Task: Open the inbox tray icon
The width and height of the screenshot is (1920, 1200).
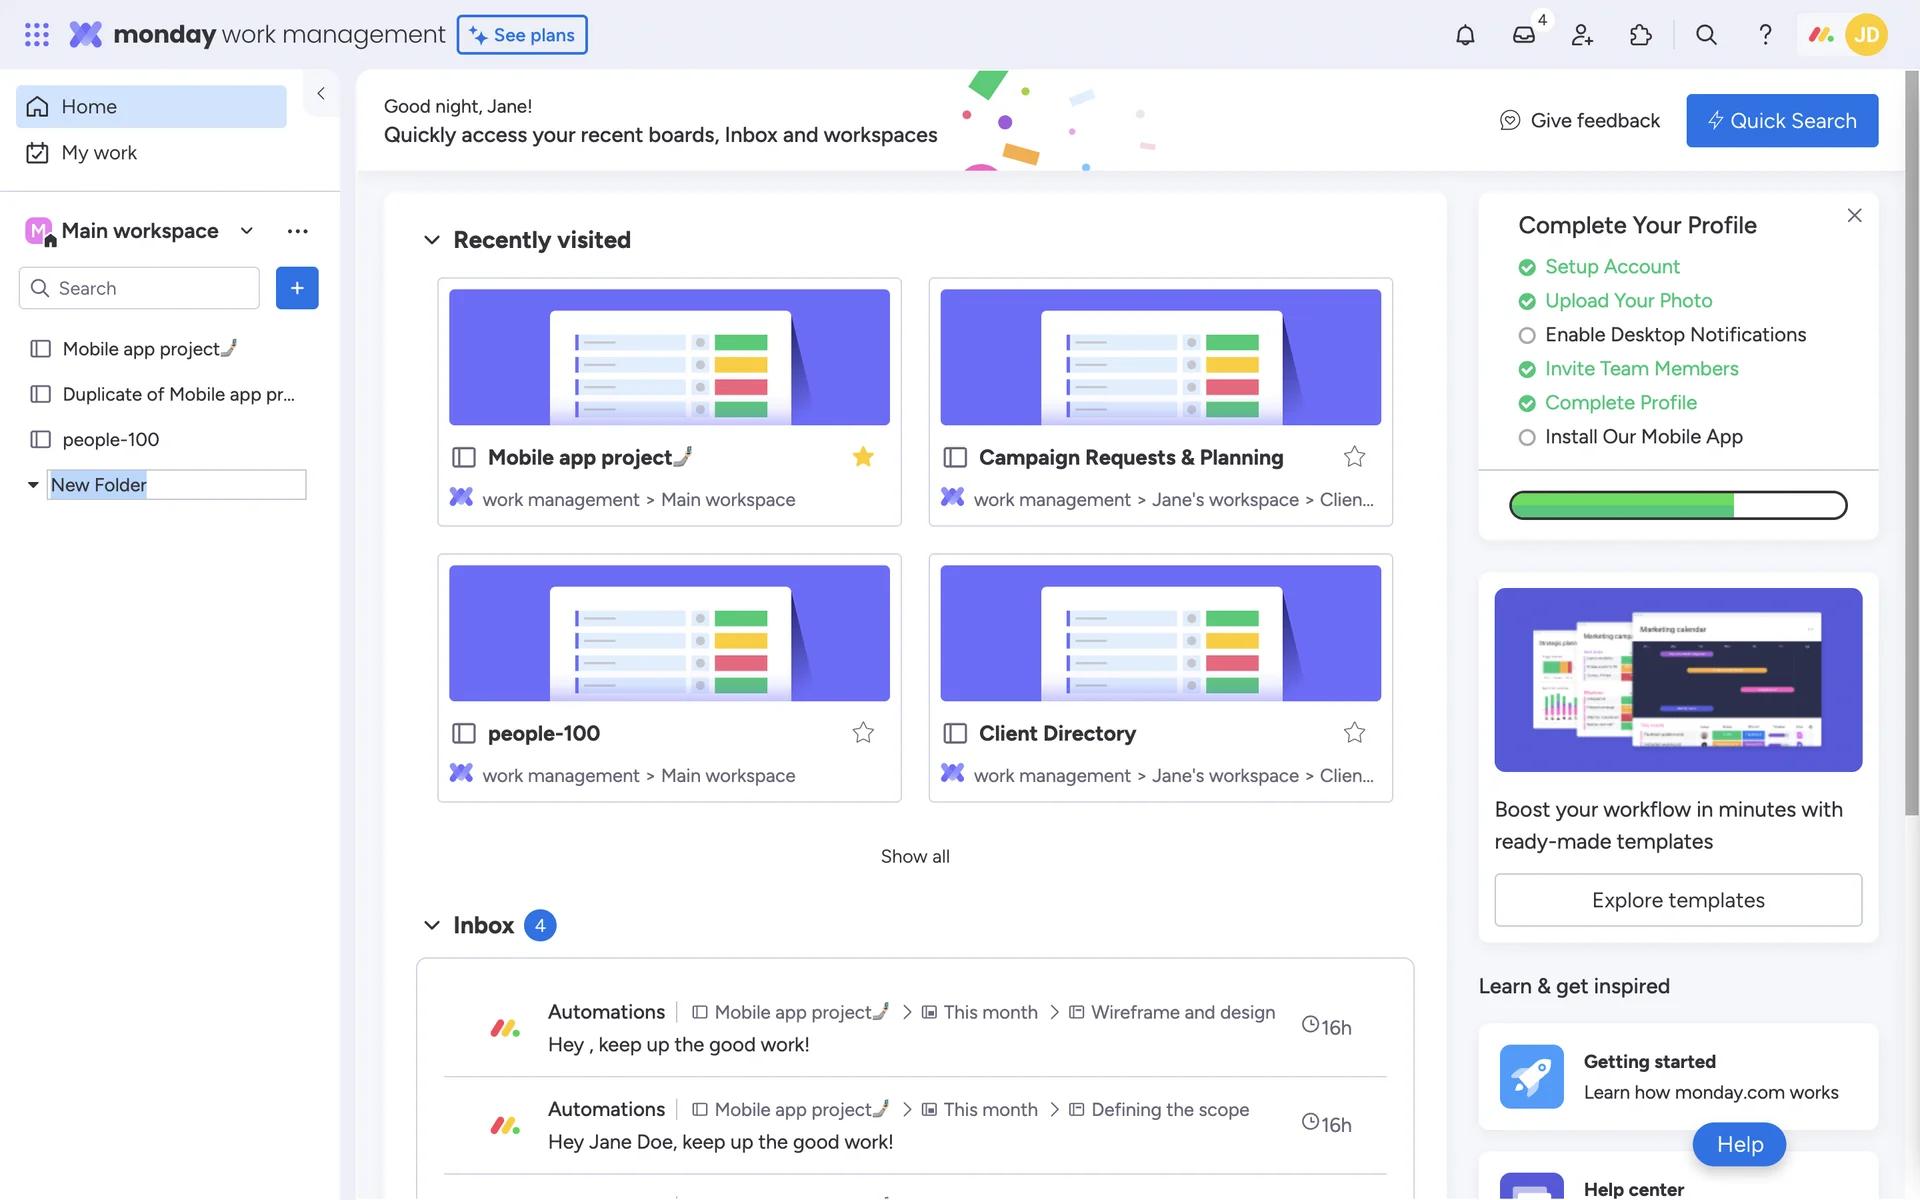Action: [x=1523, y=35]
